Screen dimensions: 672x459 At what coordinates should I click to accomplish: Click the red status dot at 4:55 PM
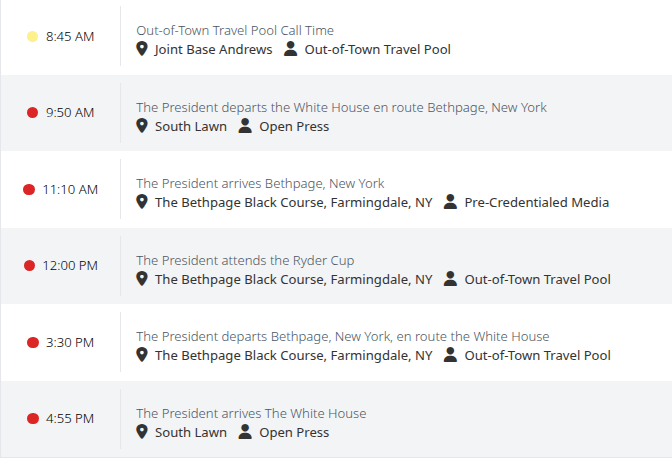33,419
